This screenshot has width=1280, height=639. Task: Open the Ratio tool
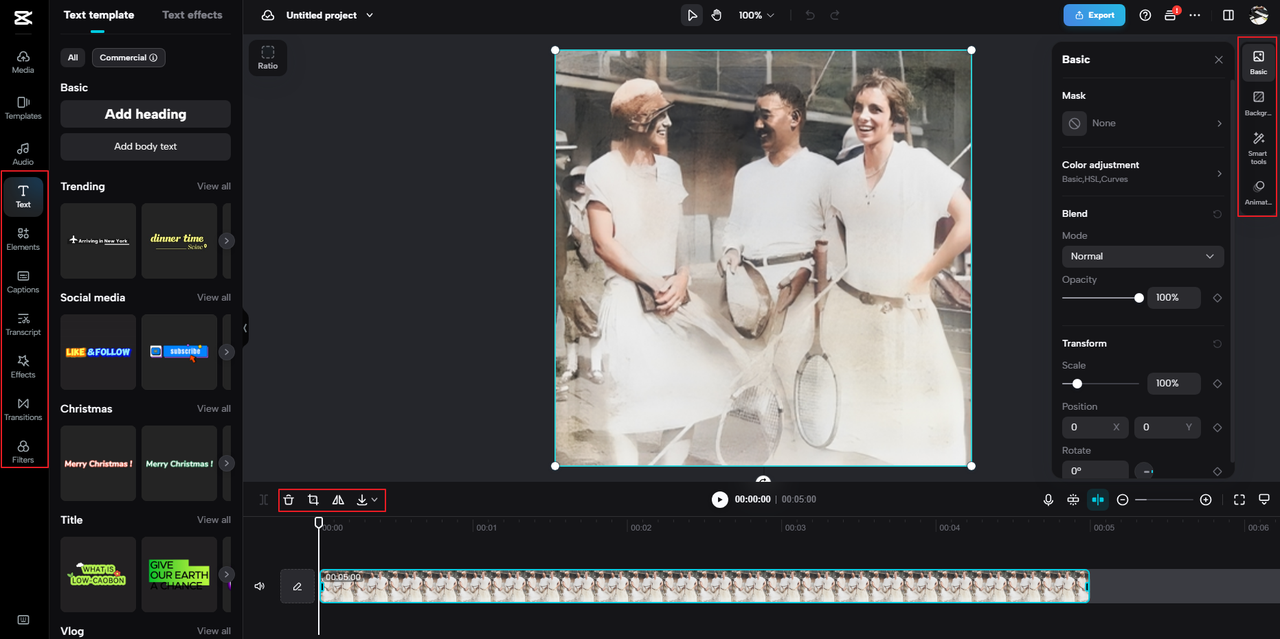[x=268, y=57]
